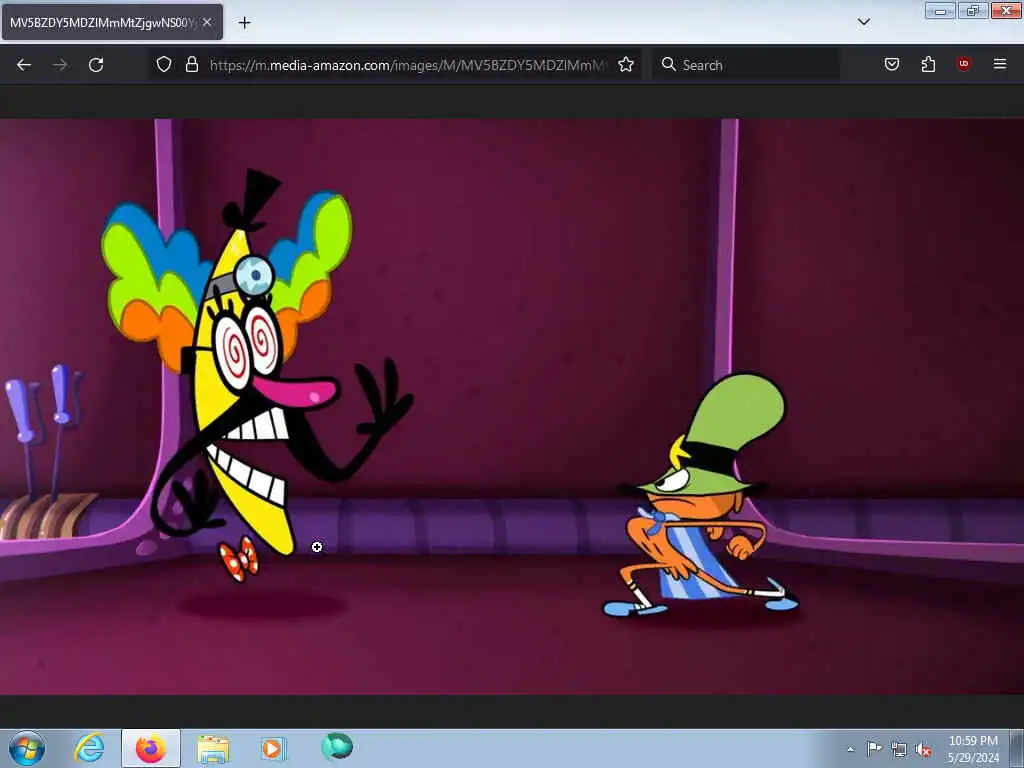Viewport: 1024px width, 768px height.
Task: Open Windows Explorer file folder
Action: 214,748
